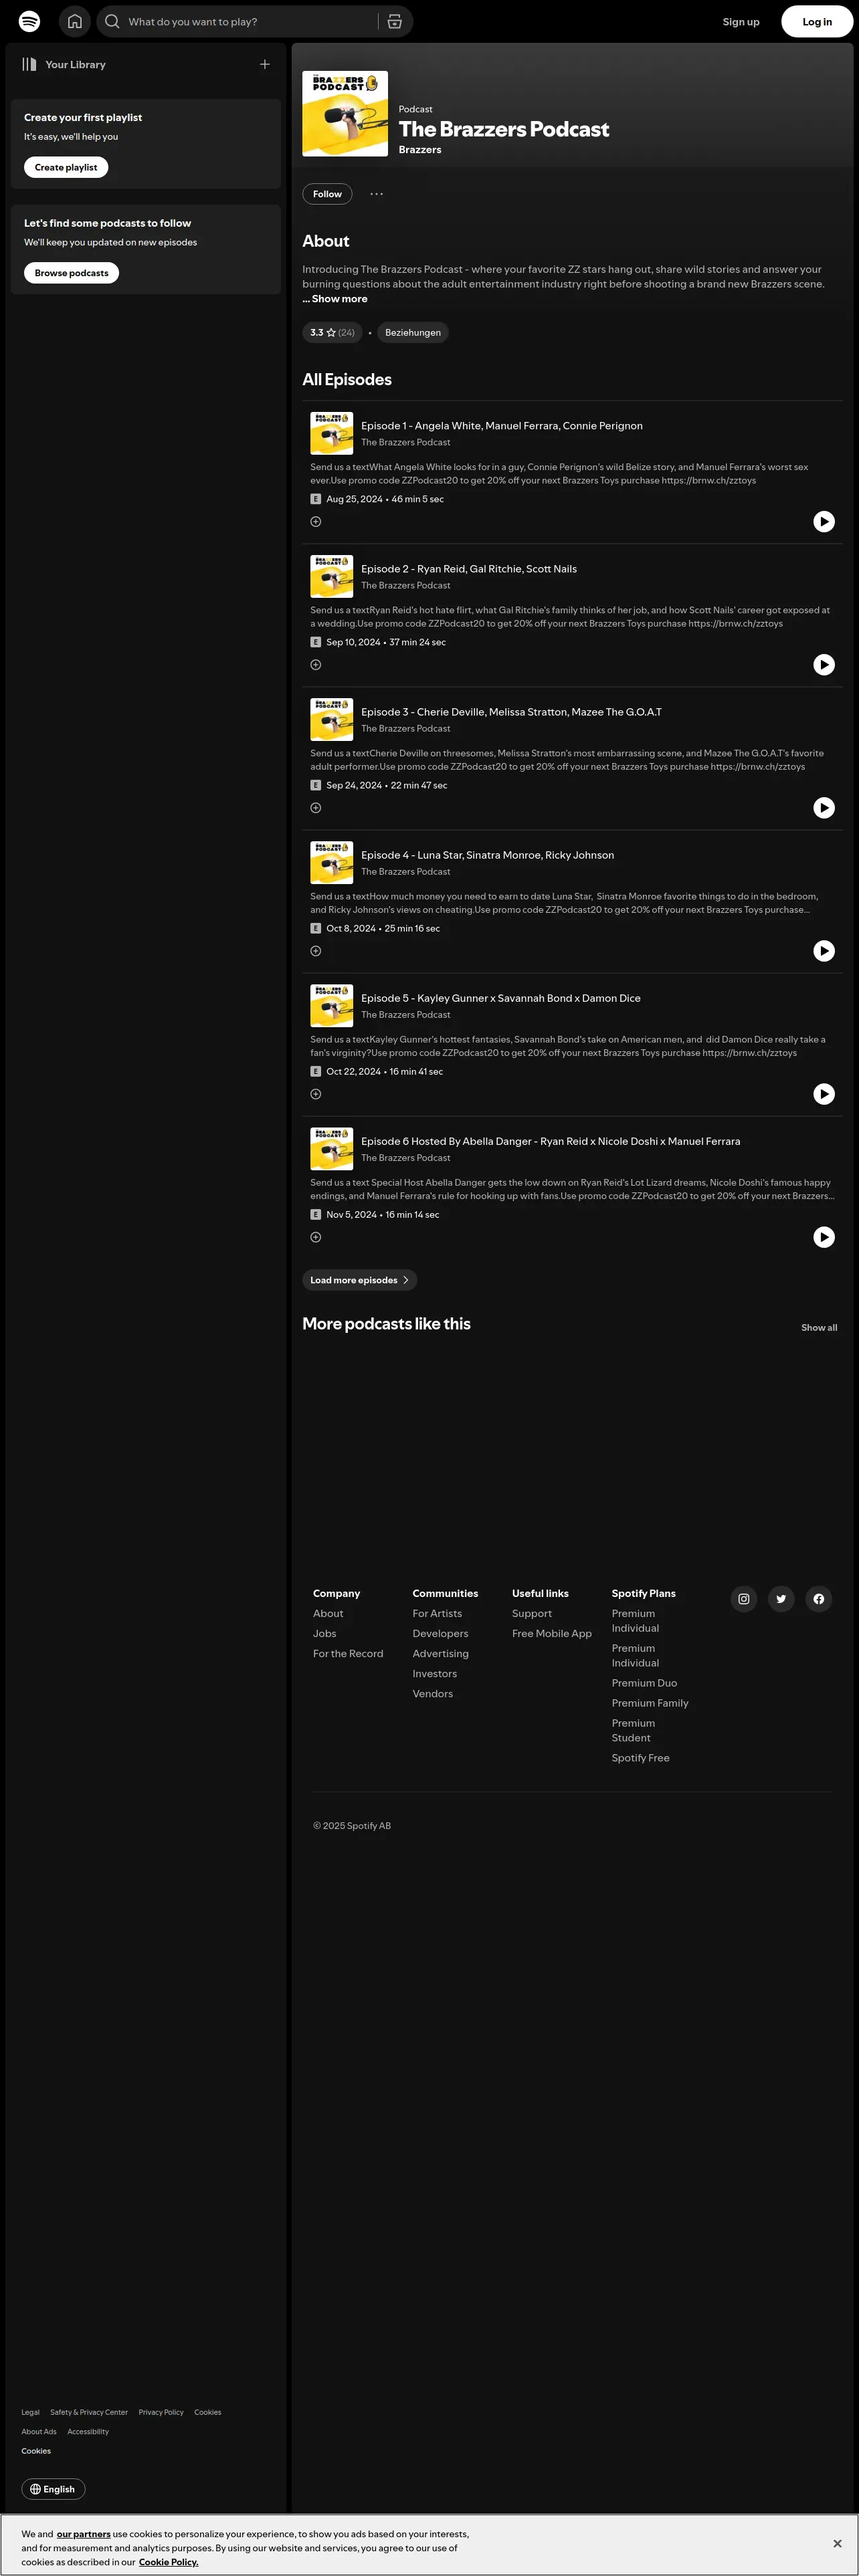Play Episode 6 Hosted By Abella Danger

click(x=824, y=1236)
